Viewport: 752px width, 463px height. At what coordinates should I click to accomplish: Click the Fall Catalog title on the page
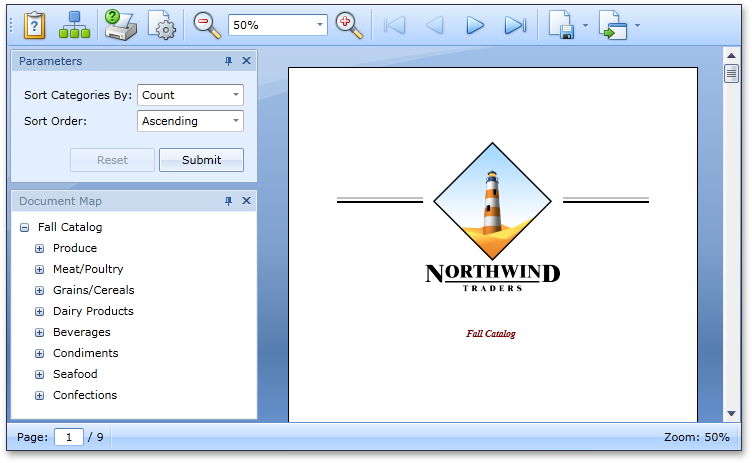491,333
